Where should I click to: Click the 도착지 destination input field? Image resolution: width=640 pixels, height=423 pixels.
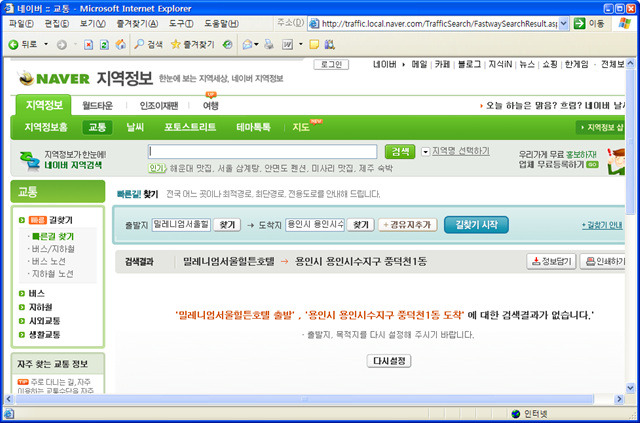point(315,225)
